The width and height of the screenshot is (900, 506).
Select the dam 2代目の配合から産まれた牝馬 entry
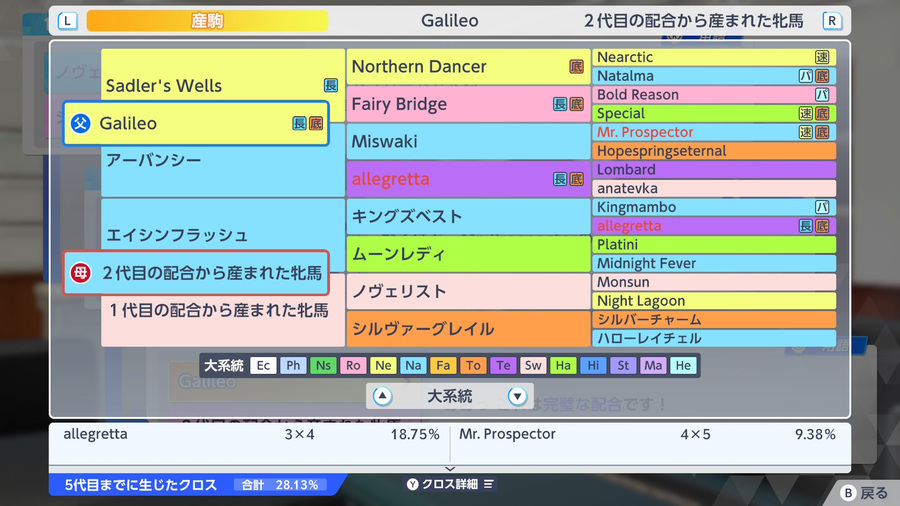coord(196,273)
